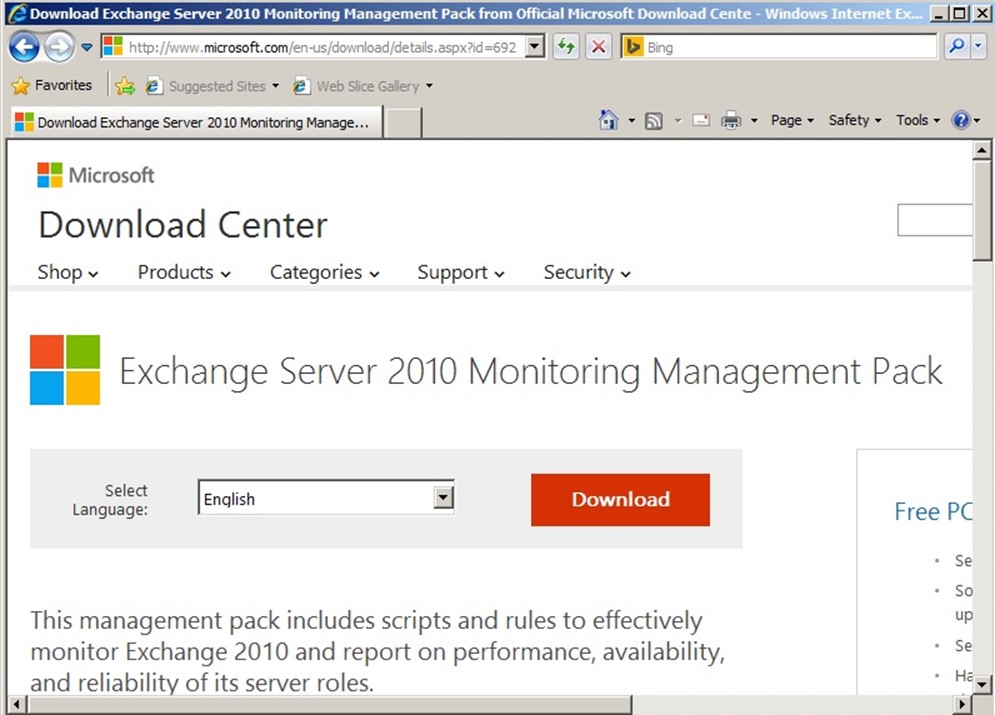Viewport: 995px width, 715px height.
Task: Click the browser Forward arrow button
Action: pyautogui.click(x=60, y=47)
